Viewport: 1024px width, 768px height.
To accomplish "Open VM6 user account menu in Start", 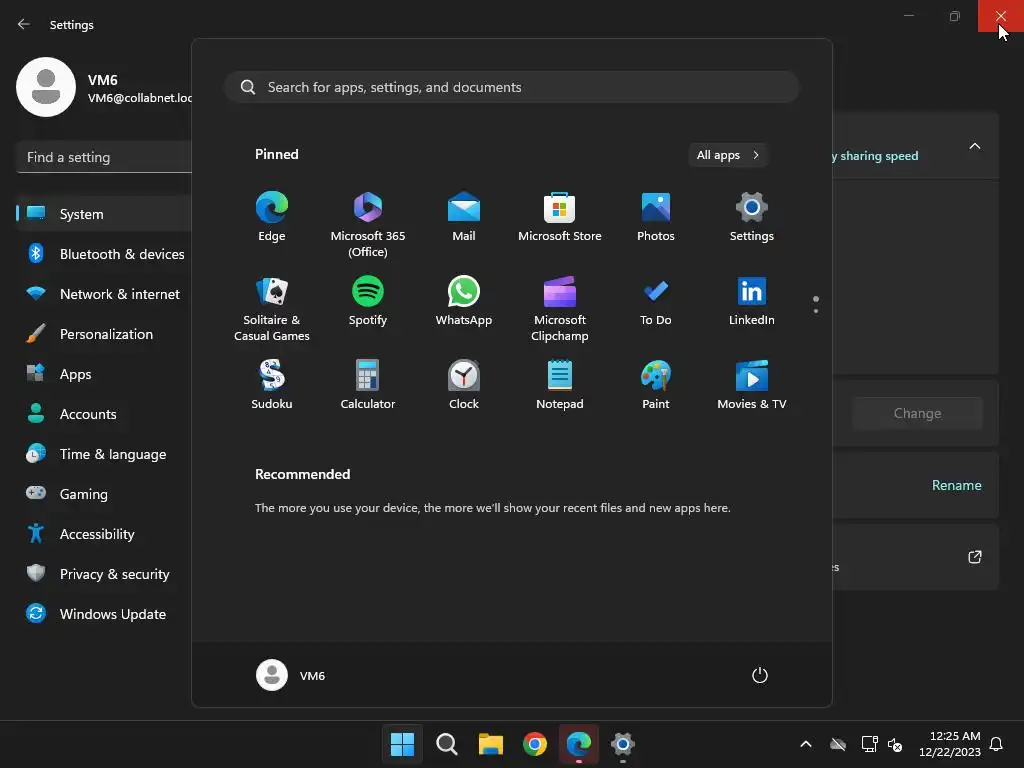I will pyautogui.click(x=291, y=675).
